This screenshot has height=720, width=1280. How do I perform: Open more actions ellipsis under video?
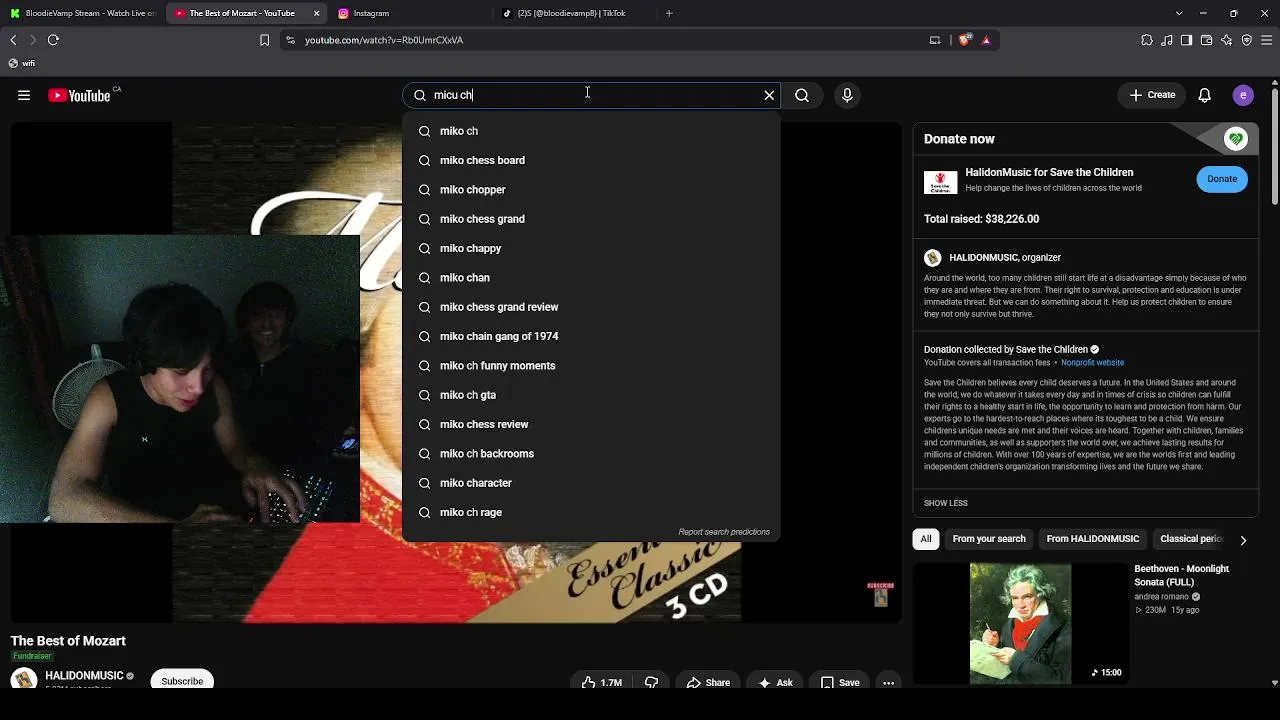click(888, 683)
